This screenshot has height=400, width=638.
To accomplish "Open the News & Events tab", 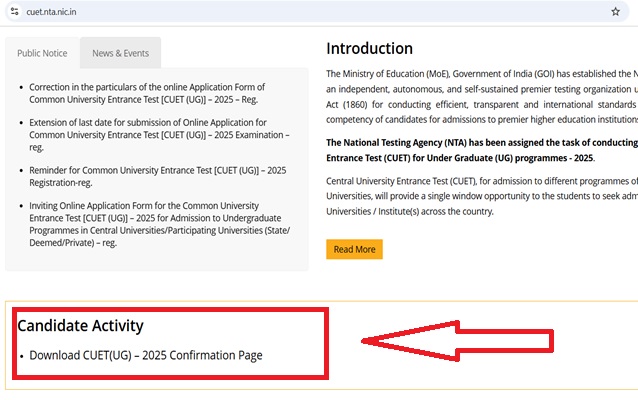I will (120, 53).
